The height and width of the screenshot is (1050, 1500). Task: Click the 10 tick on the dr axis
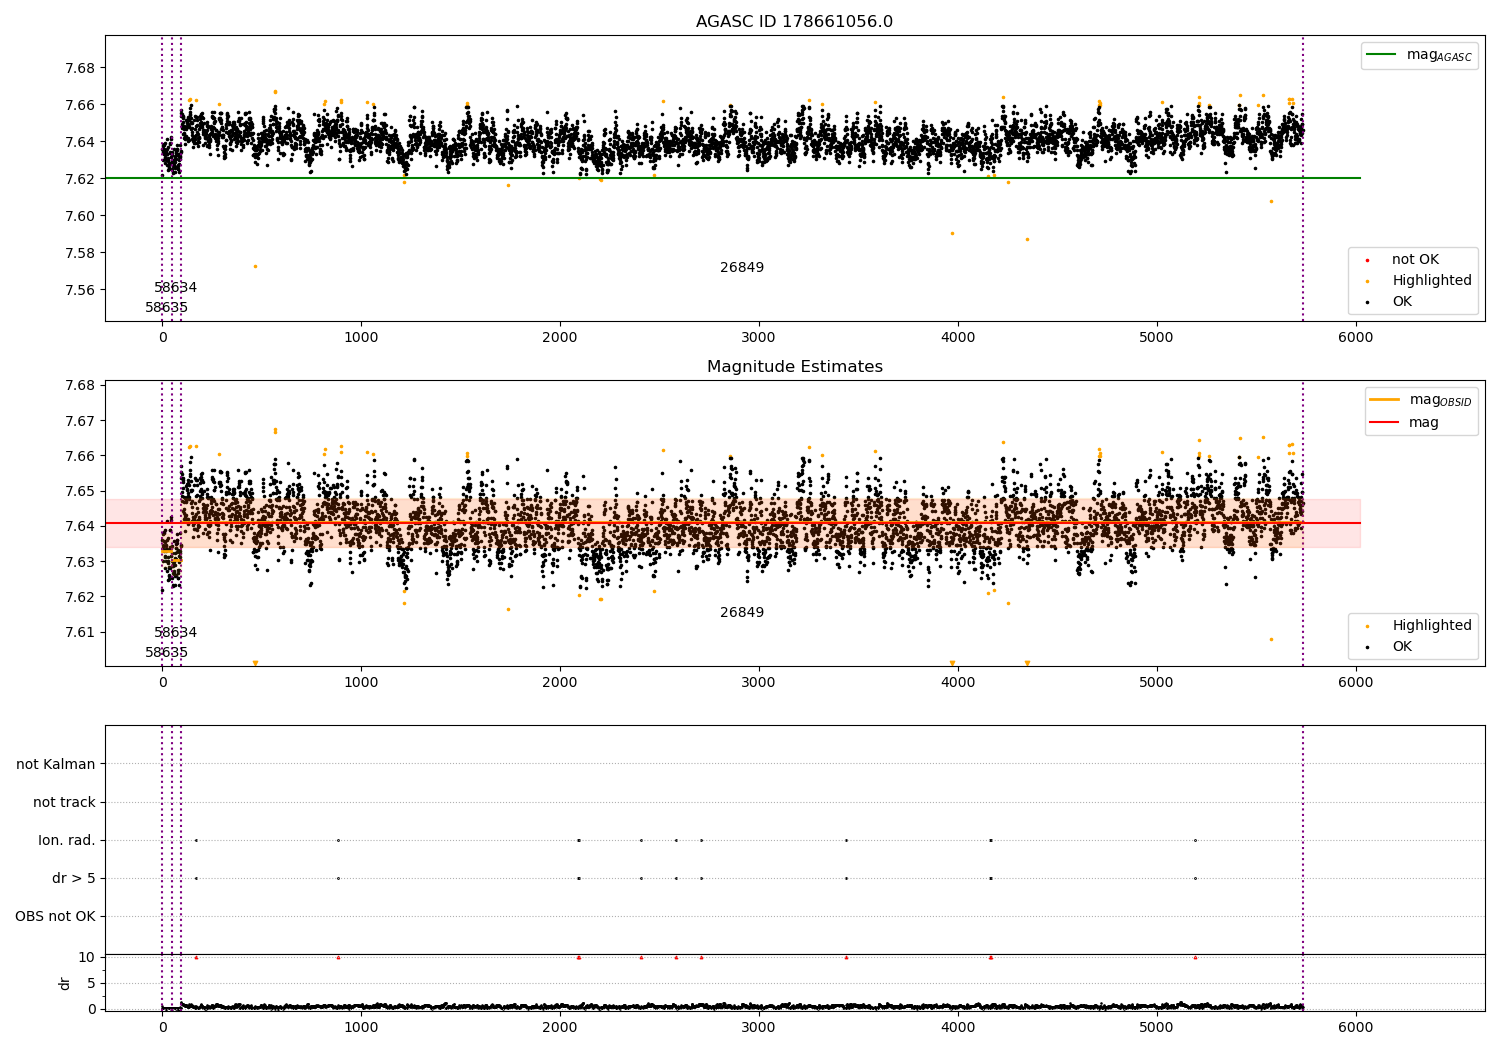pyautogui.click(x=87, y=957)
